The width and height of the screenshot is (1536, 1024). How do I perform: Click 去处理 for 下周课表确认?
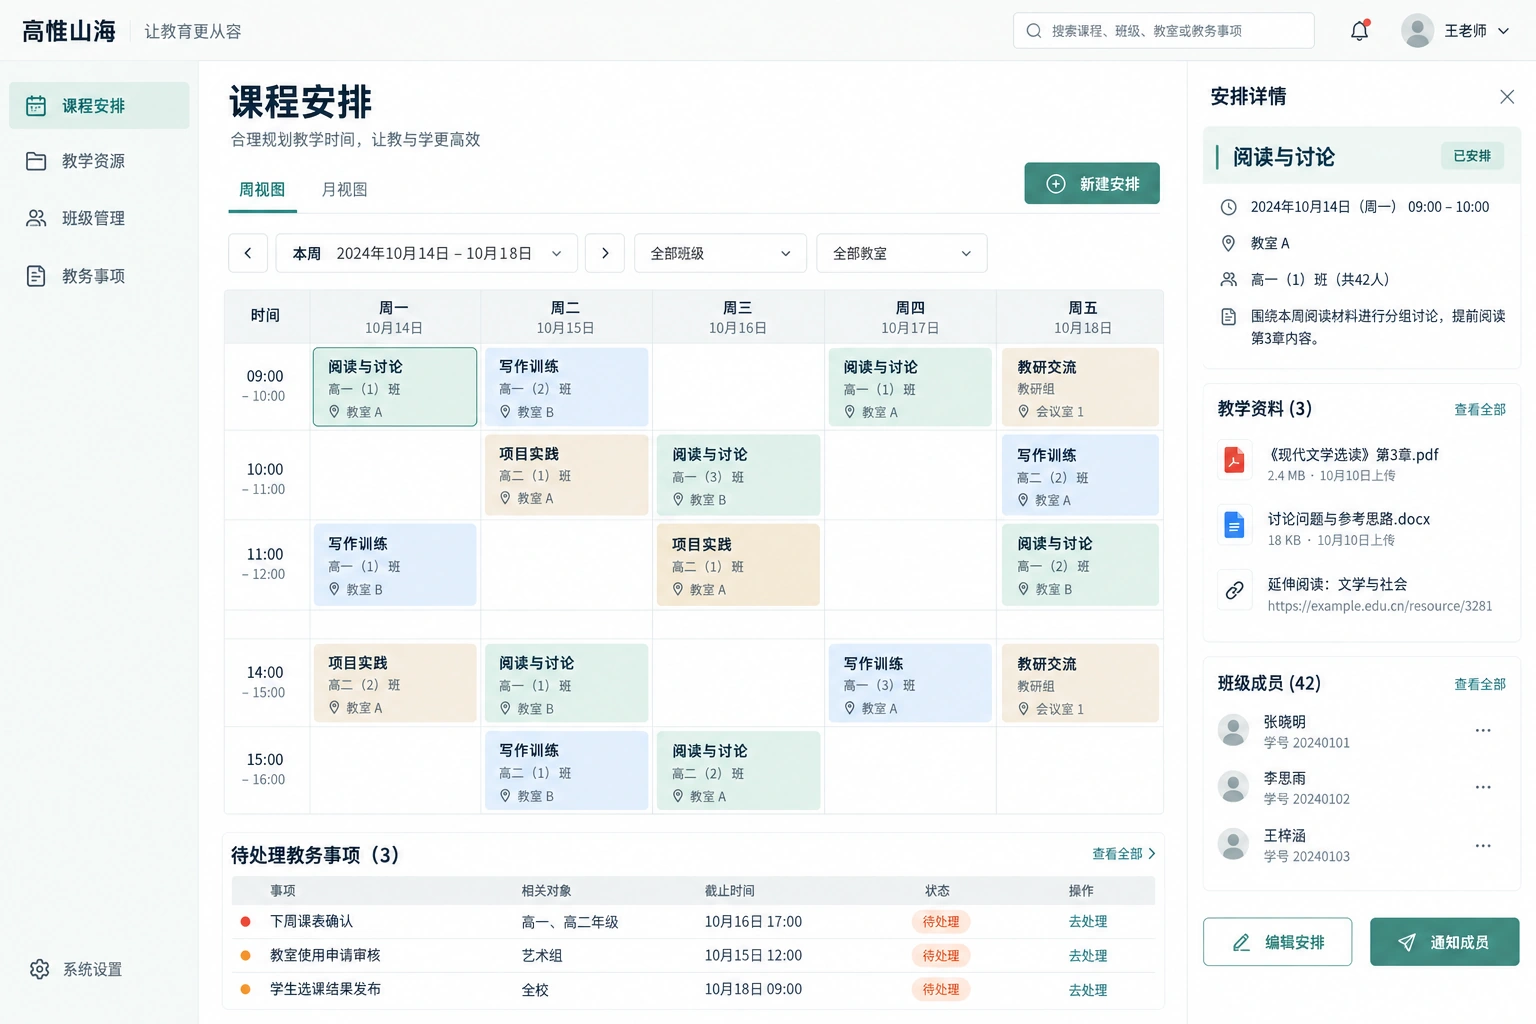tap(1088, 922)
